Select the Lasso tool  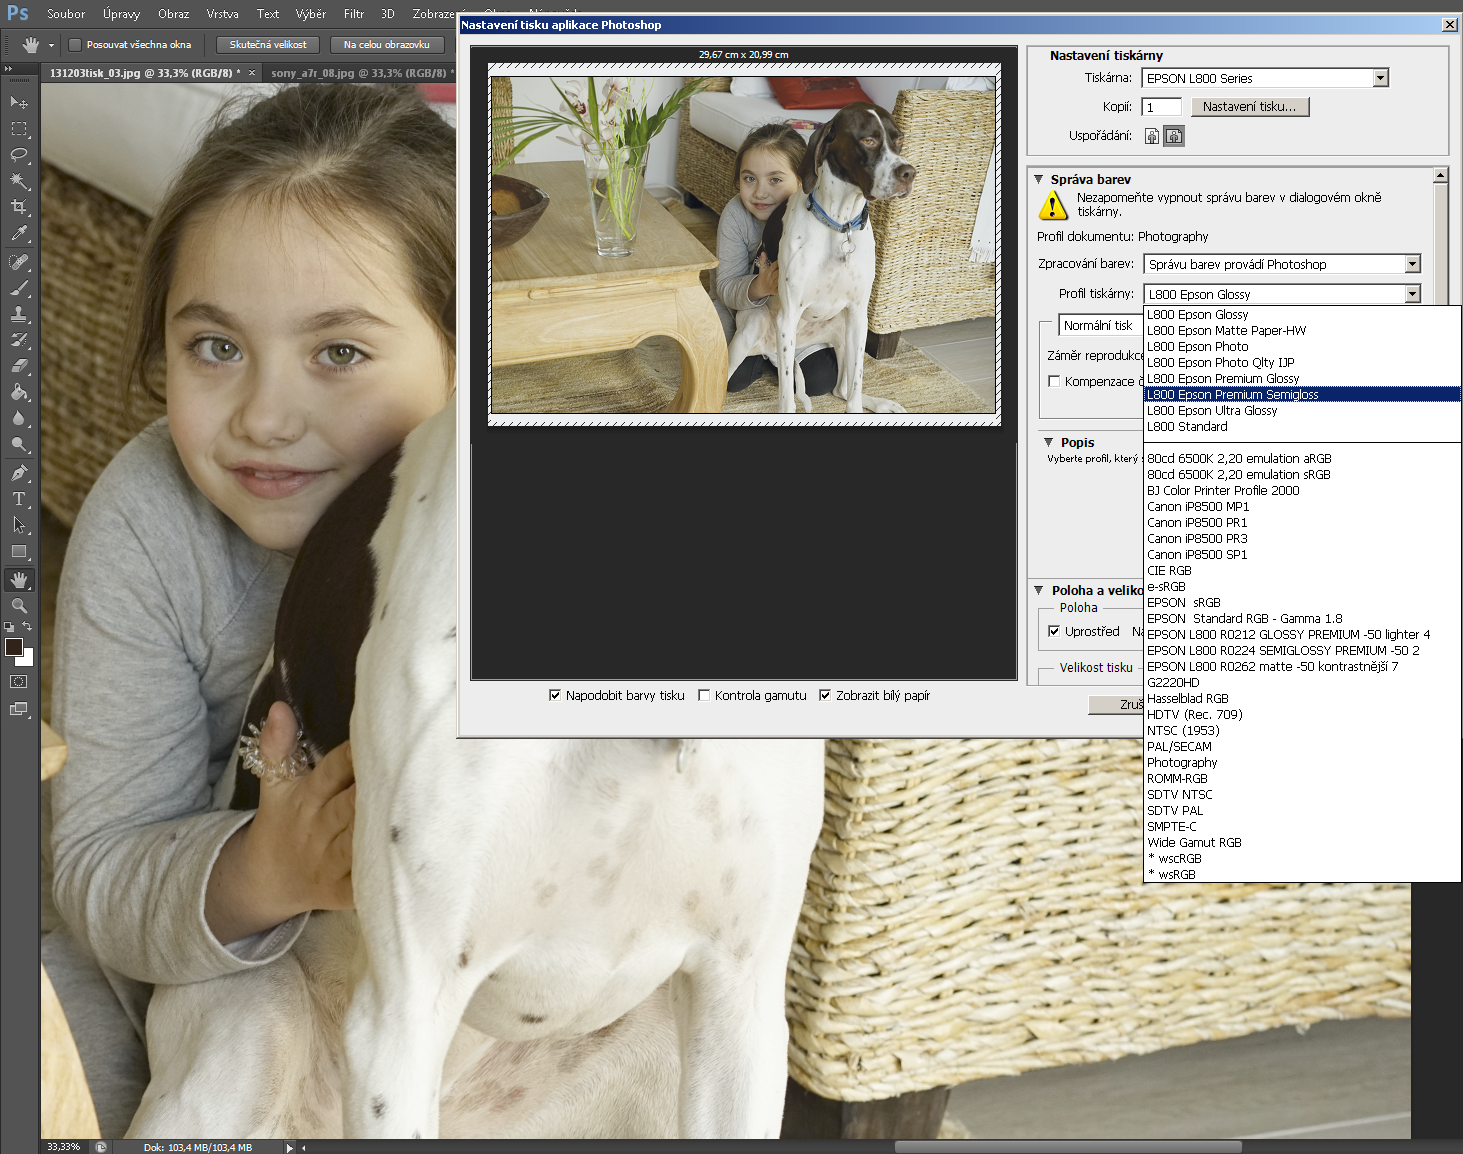point(19,155)
